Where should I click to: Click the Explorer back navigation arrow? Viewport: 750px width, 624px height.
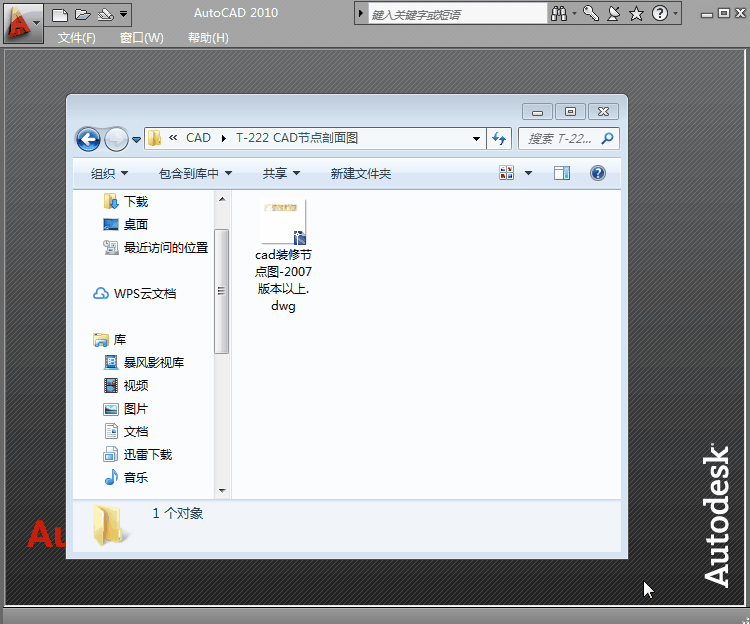(x=88, y=139)
